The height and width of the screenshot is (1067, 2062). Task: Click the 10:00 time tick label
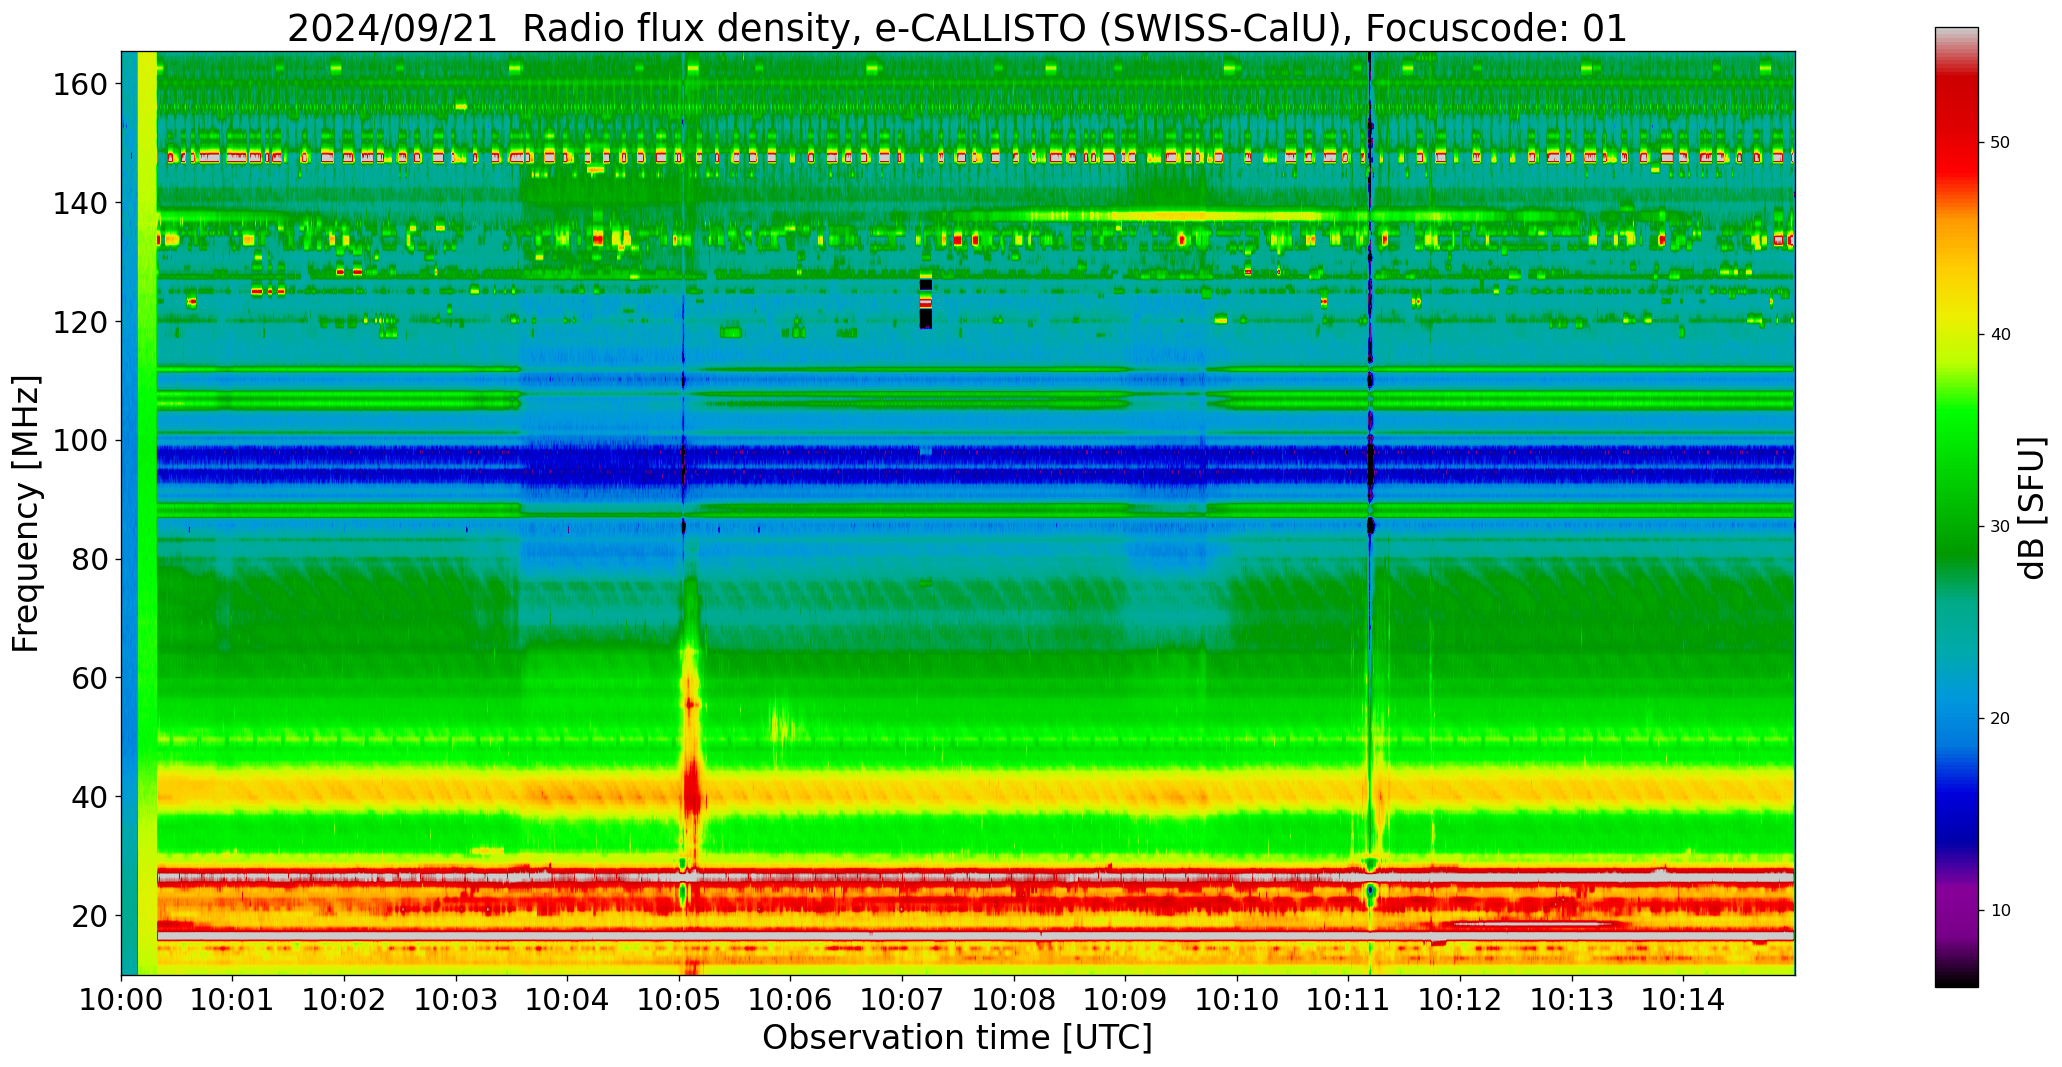pyautogui.click(x=122, y=998)
